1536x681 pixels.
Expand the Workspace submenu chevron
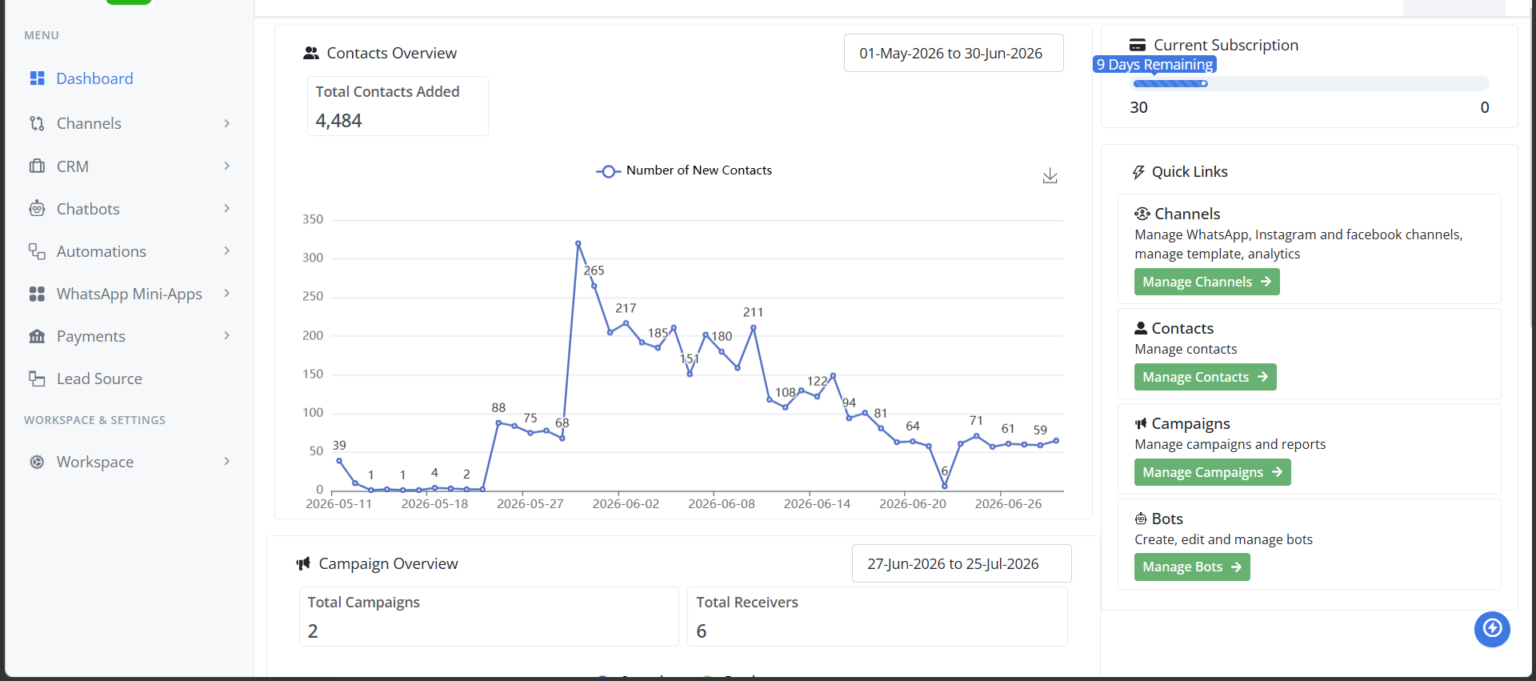[227, 461]
